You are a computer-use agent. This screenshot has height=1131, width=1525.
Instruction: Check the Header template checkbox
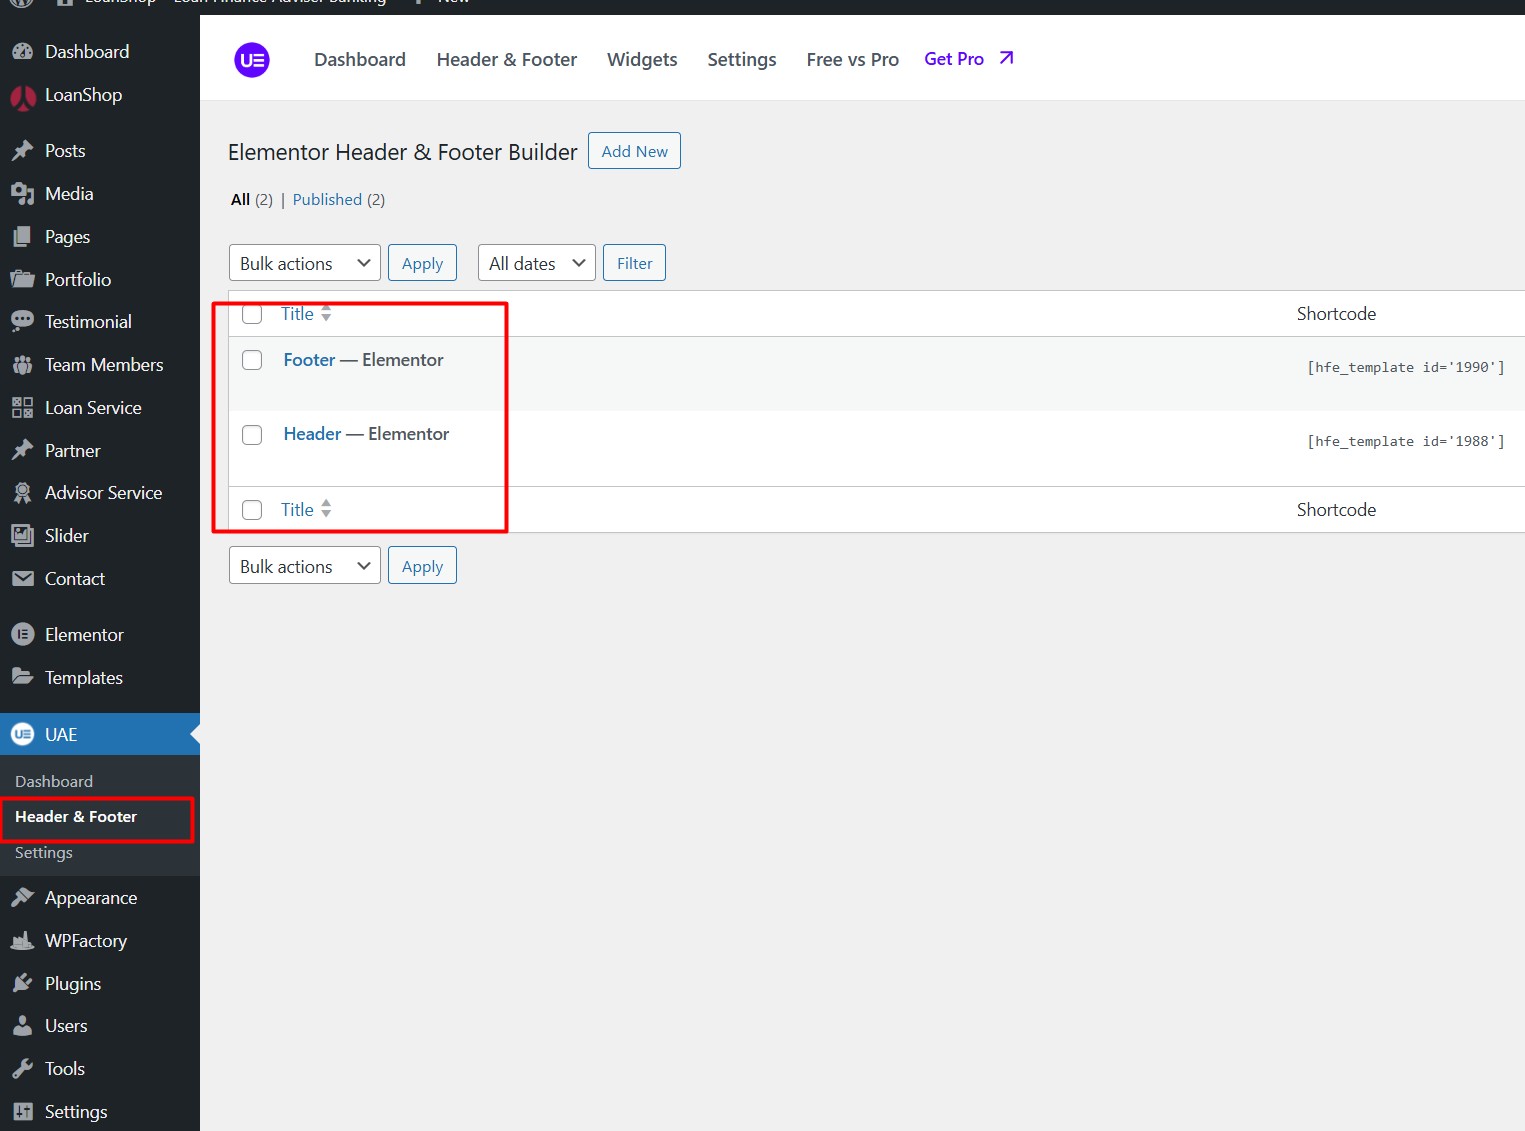click(x=252, y=435)
